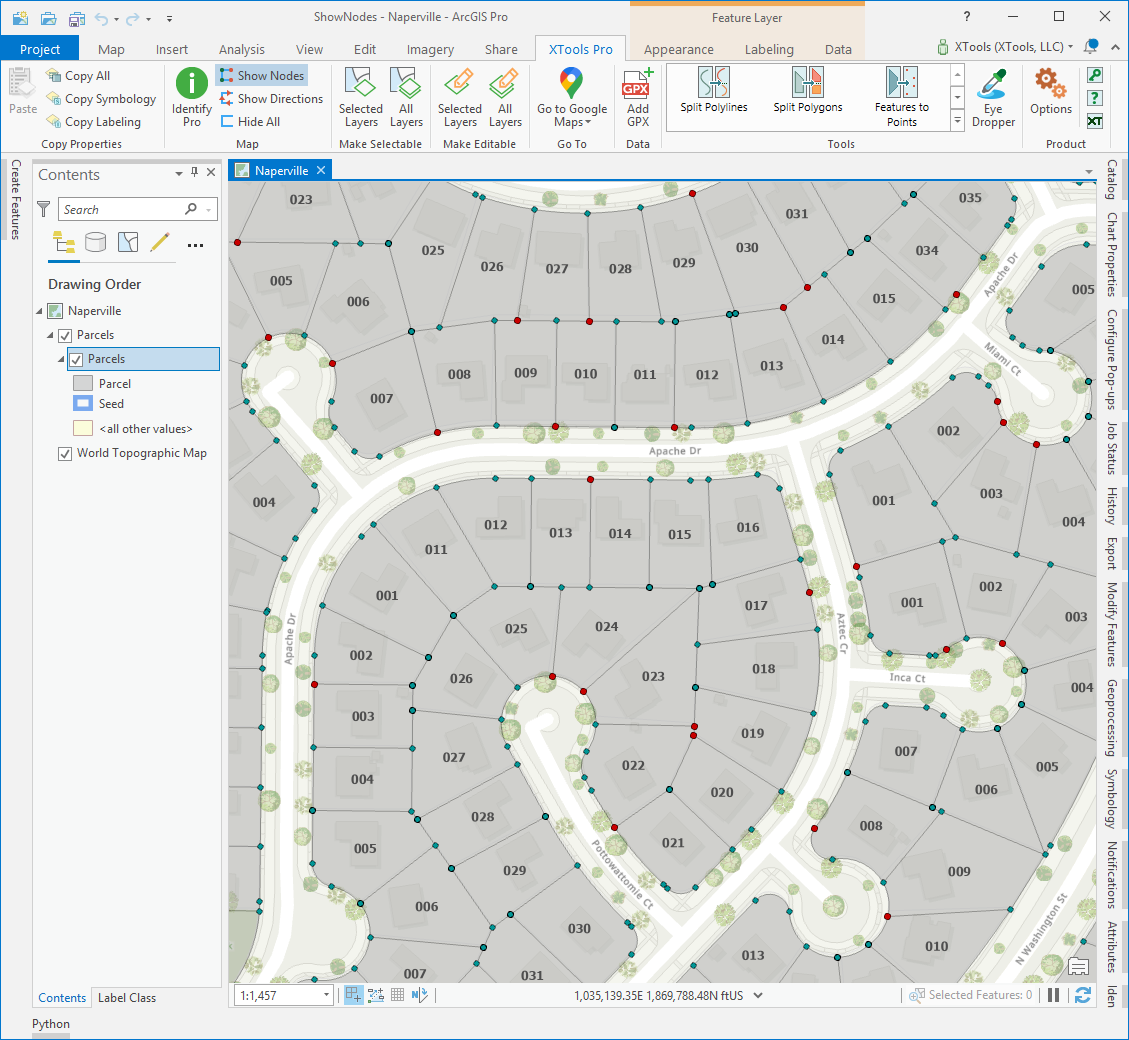Collapse the Naperville map tree node

tap(40, 311)
